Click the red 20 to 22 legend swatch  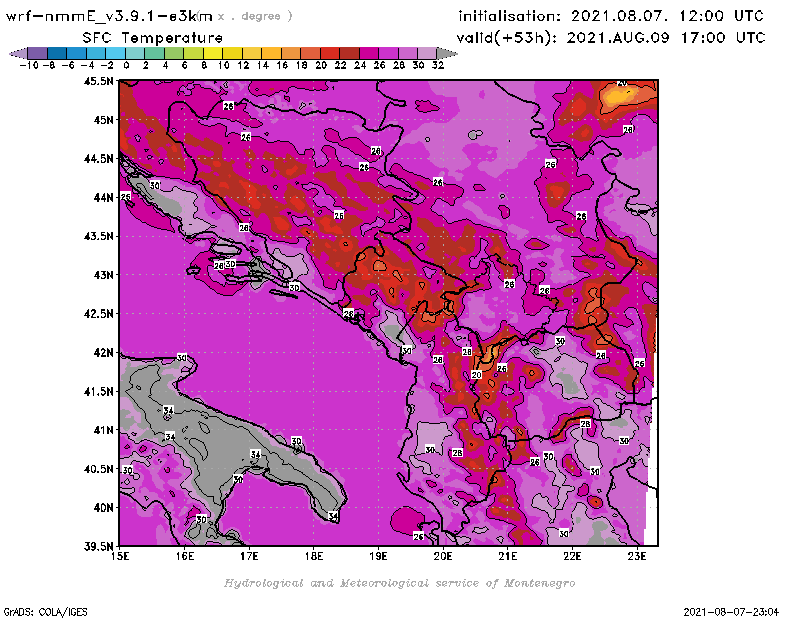pos(330,53)
